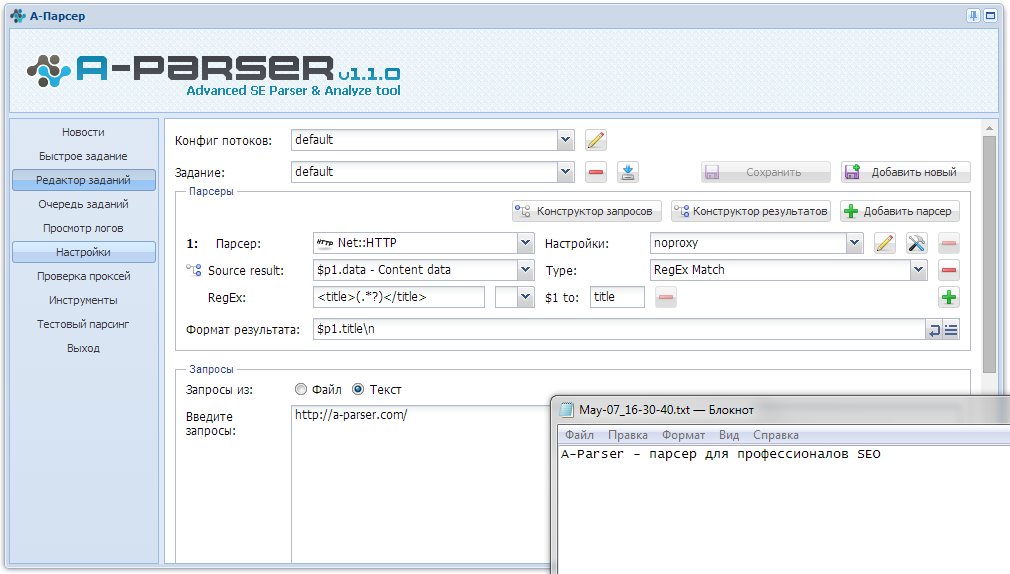
Task: Open Новости in the sidebar
Action: [83, 132]
